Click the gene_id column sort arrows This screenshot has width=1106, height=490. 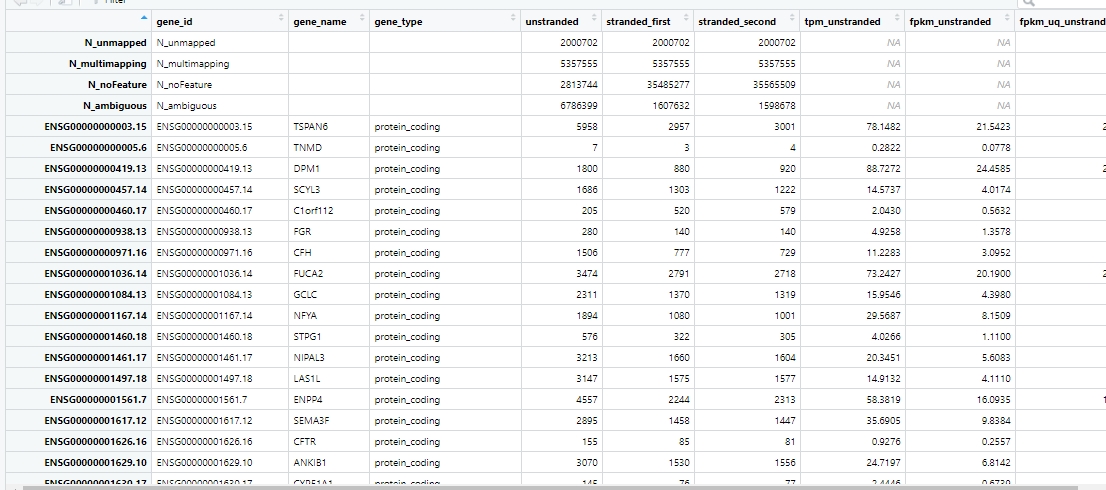[x=282, y=17]
